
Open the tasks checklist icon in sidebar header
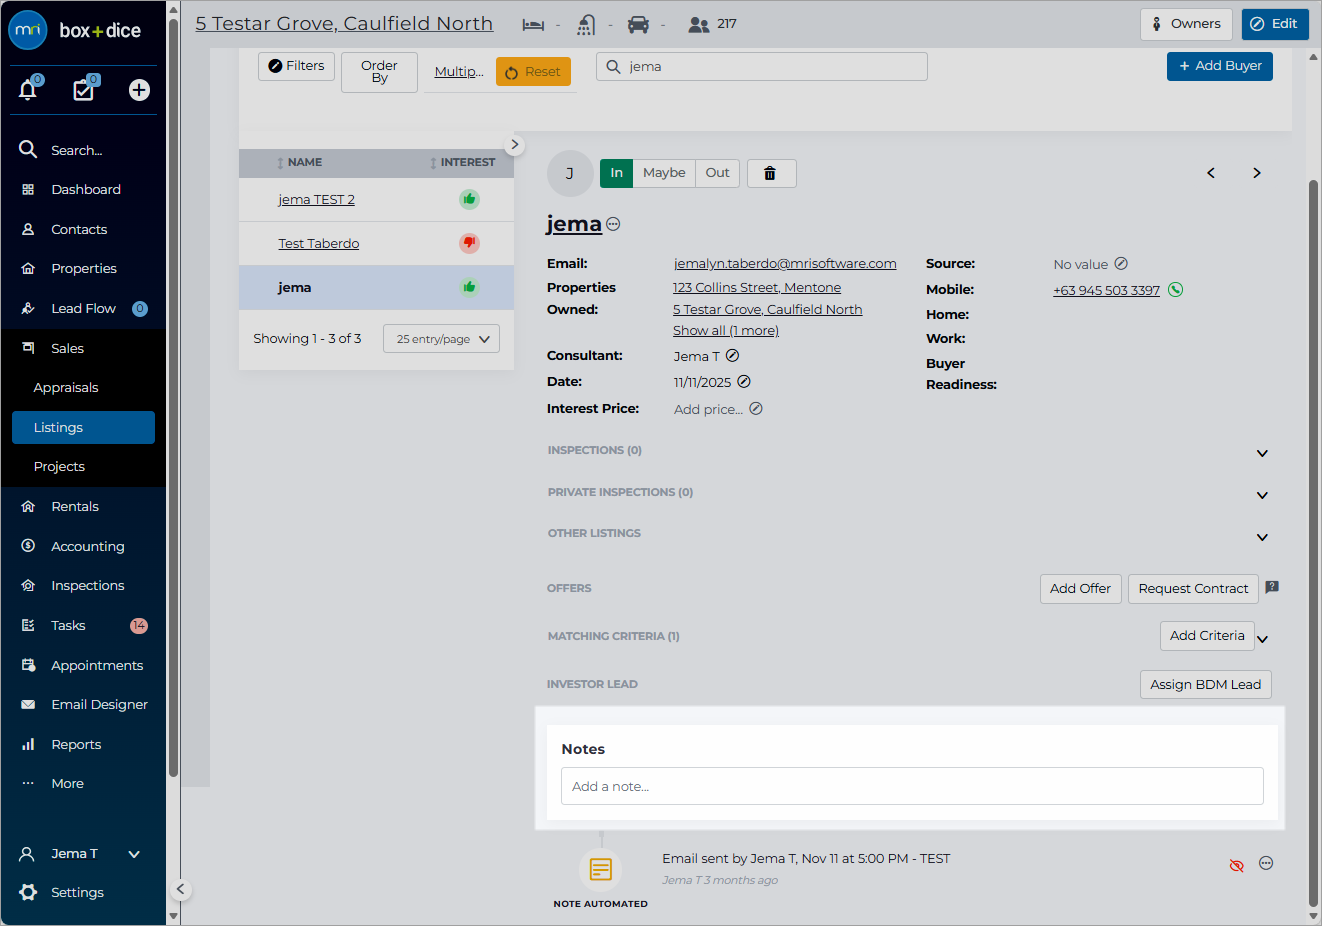[84, 90]
